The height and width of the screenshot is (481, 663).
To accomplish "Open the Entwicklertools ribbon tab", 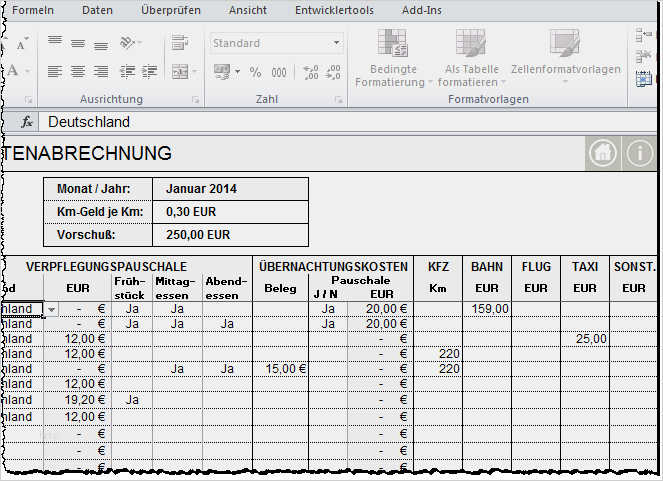I will [334, 10].
